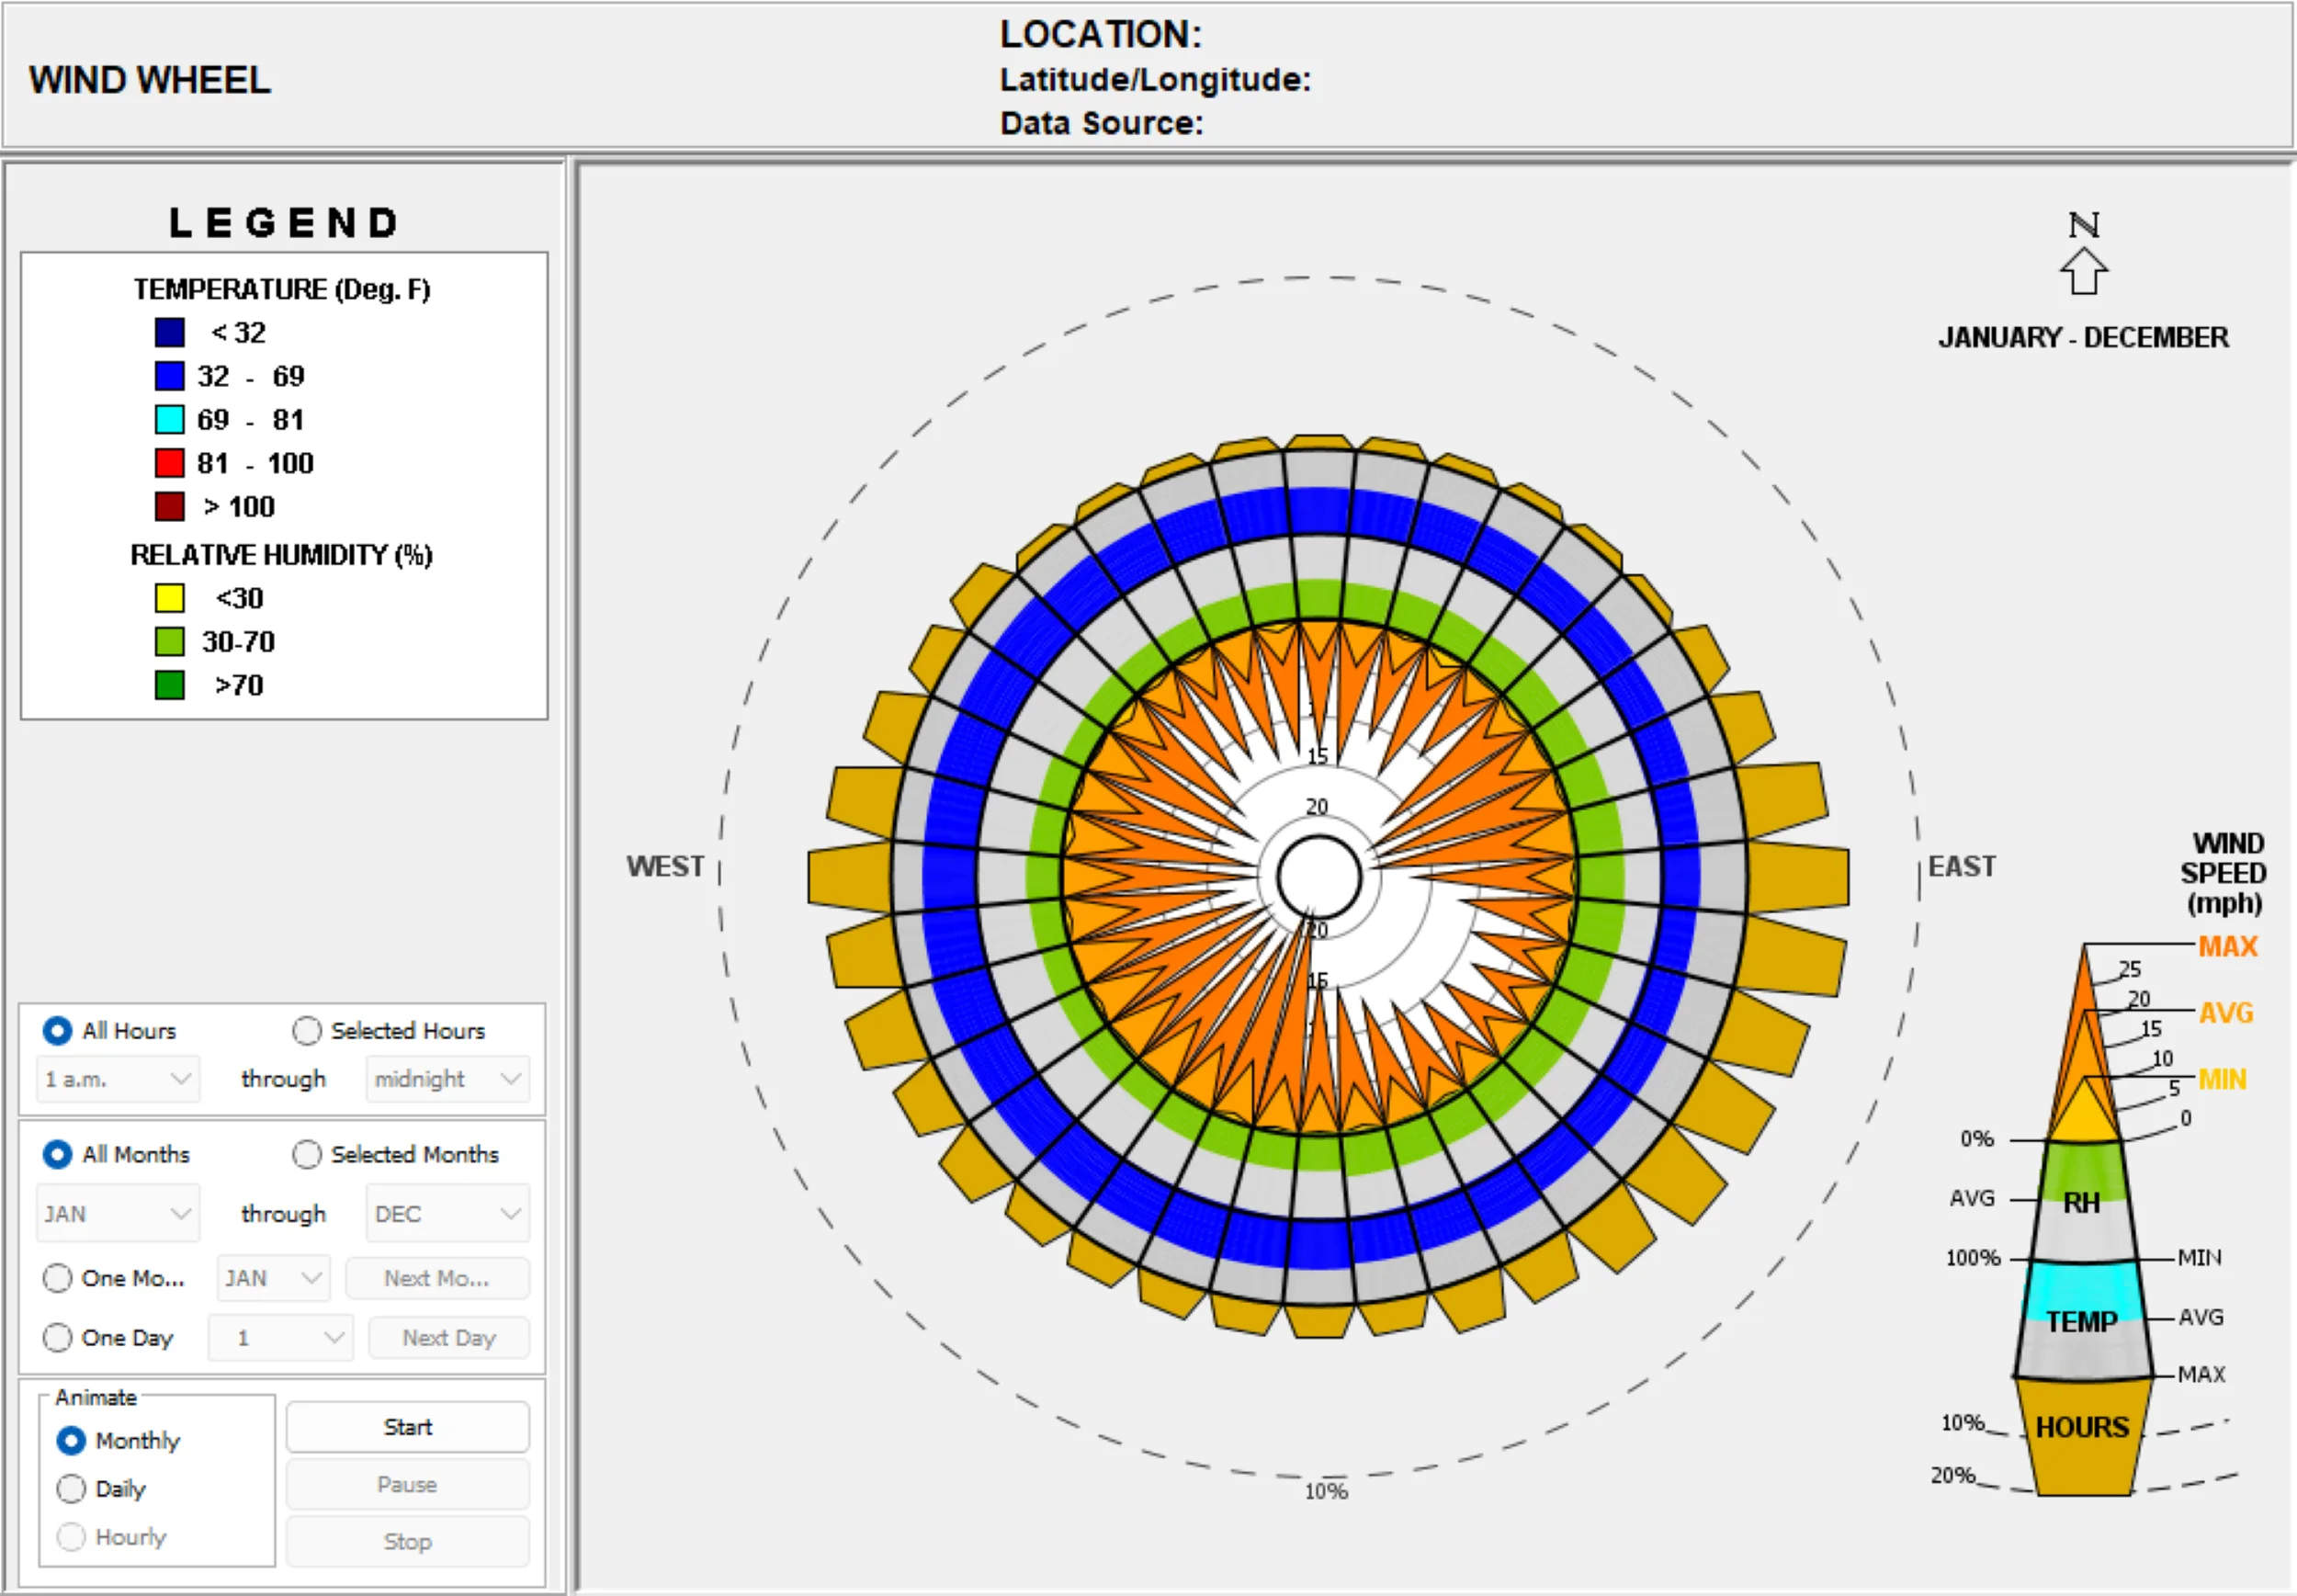Click the light green 30-70 humidity swatch

170,641
